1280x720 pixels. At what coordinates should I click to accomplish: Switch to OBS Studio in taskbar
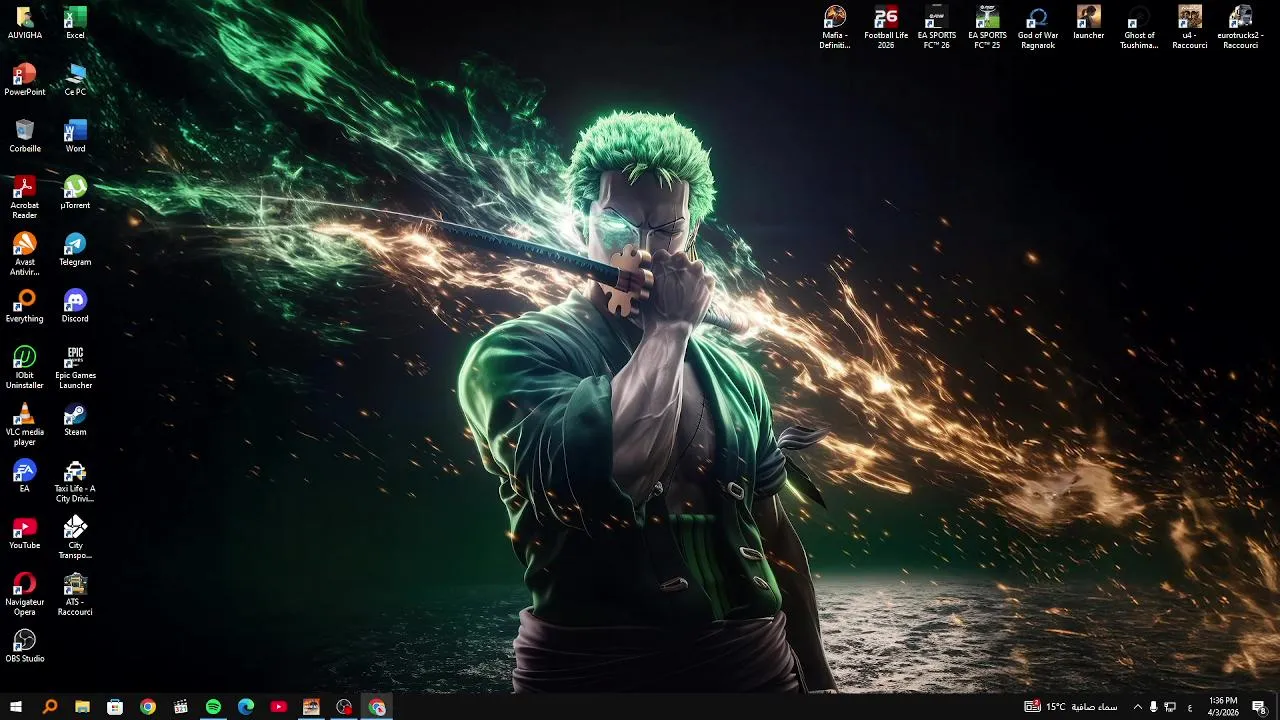[344, 707]
